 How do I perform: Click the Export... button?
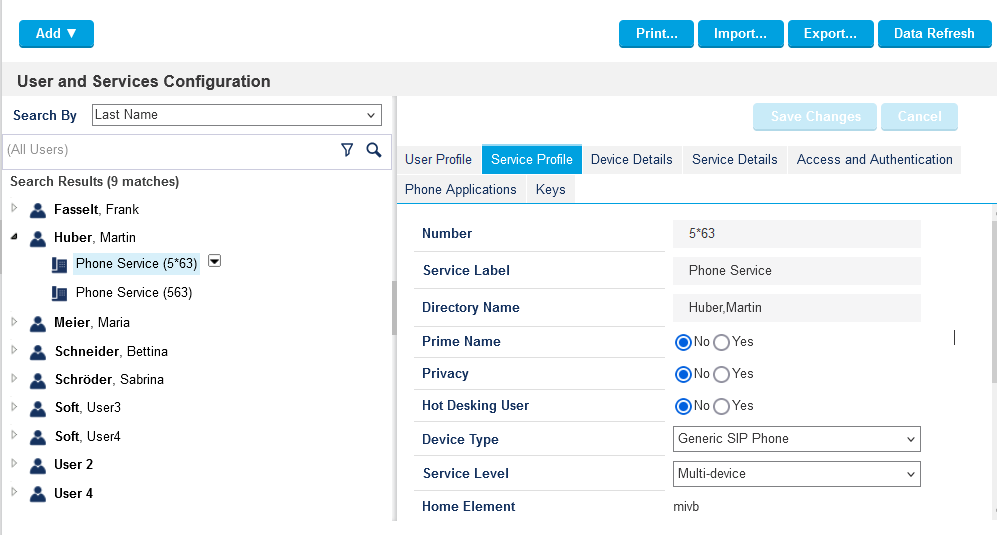(830, 34)
